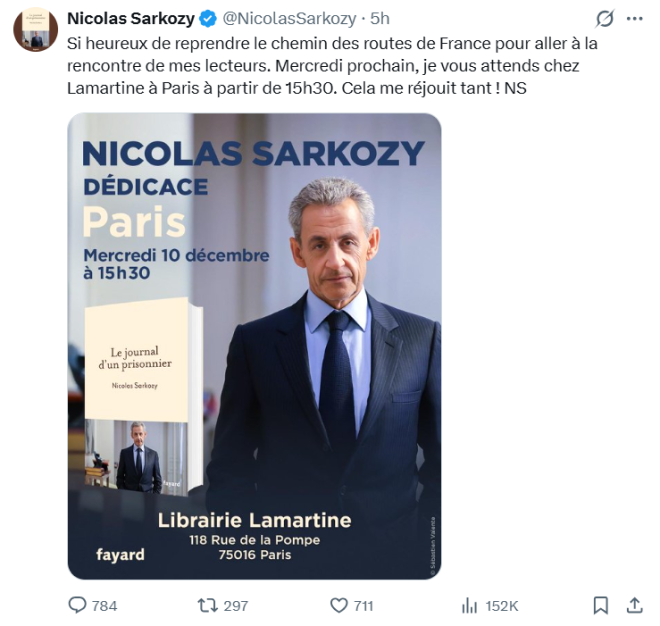Click the 784 replies count
The height and width of the screenshot is (626, 660).
pyautogui.click(x=105, y=605)
